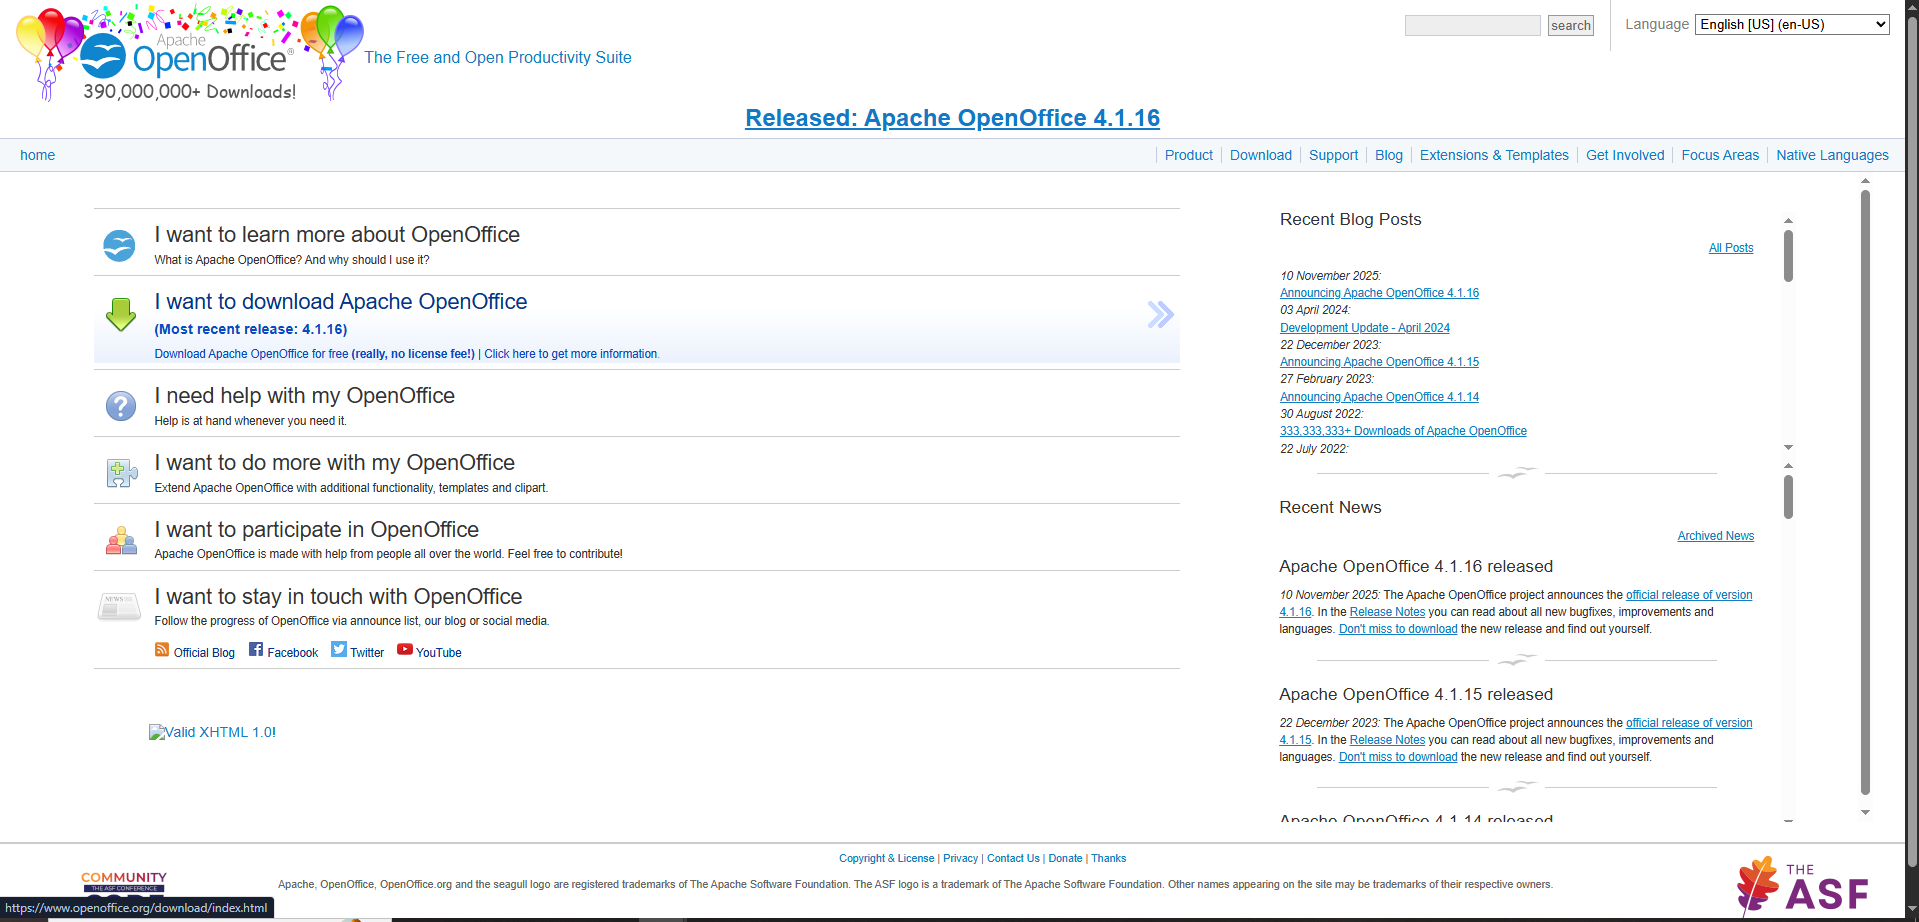
Task: Click the Archived News link
Action: coord(1715,536)
